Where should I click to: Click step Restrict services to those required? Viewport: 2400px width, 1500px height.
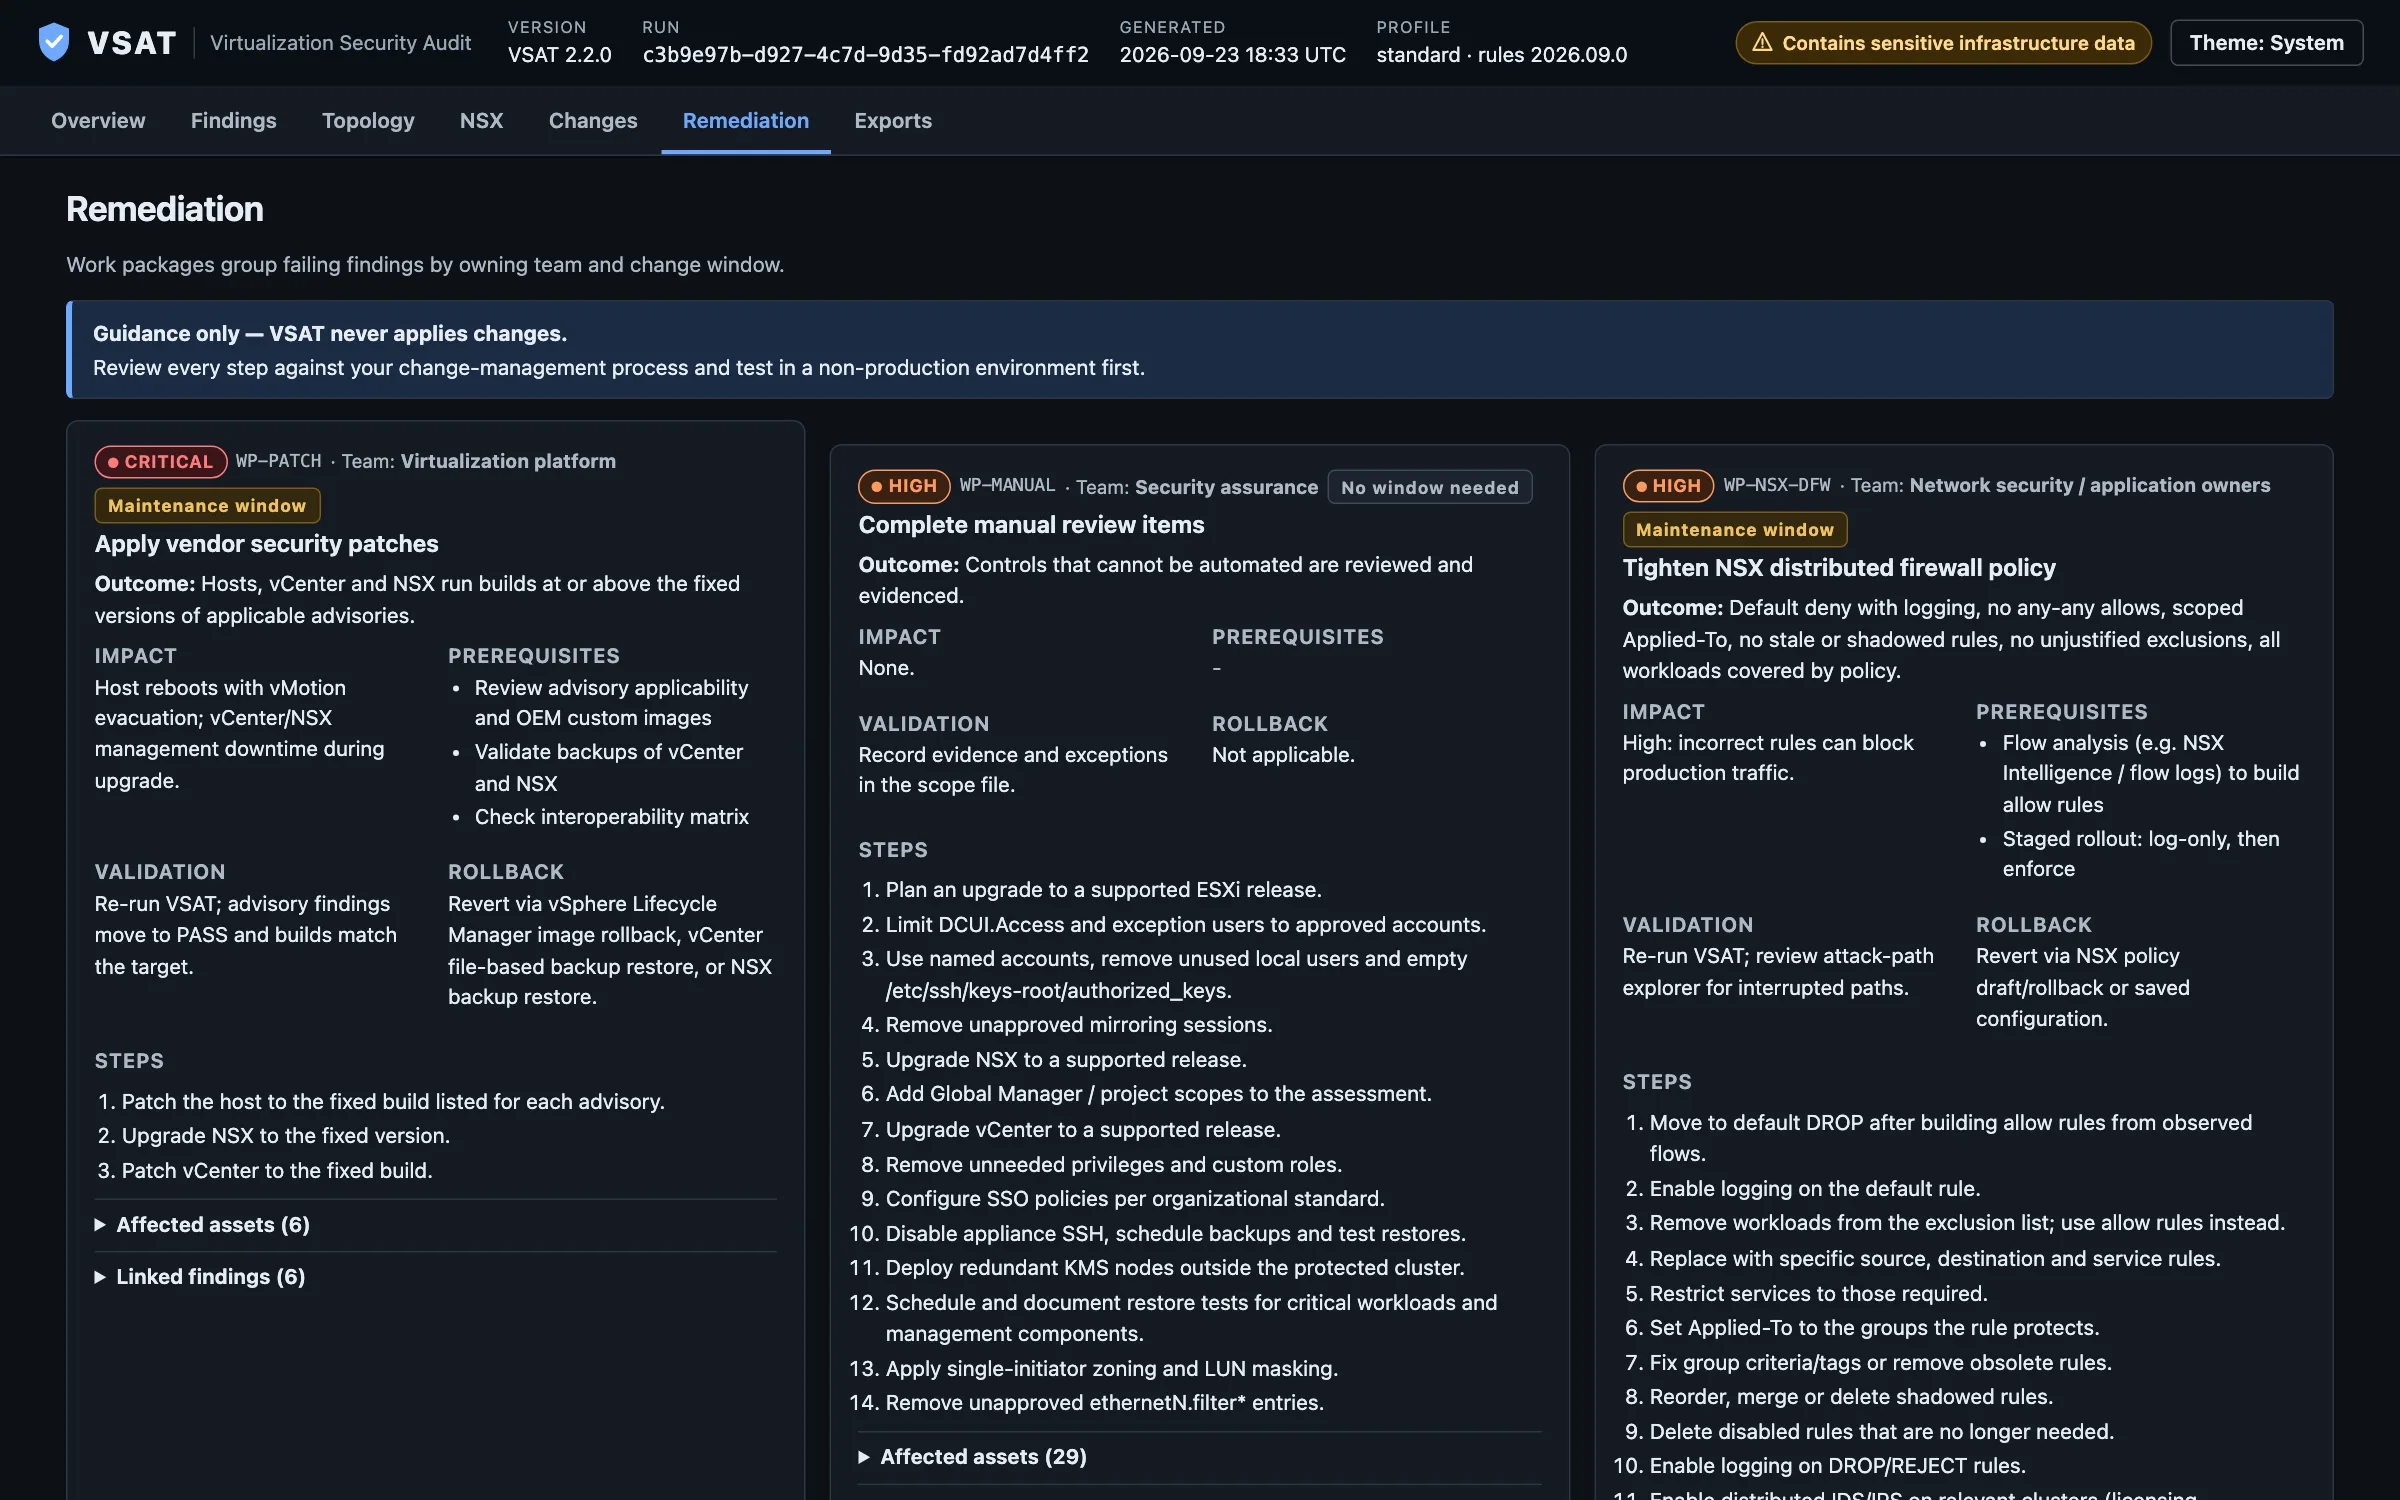(x=1818, y=1294)
